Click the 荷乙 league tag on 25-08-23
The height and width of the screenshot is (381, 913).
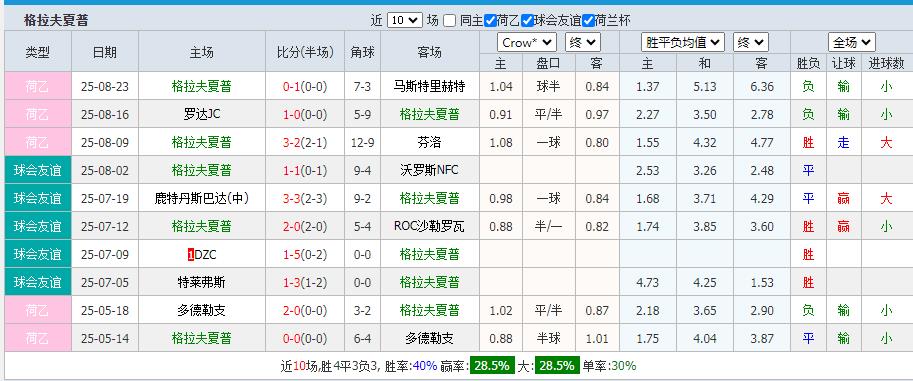(38, 87)
